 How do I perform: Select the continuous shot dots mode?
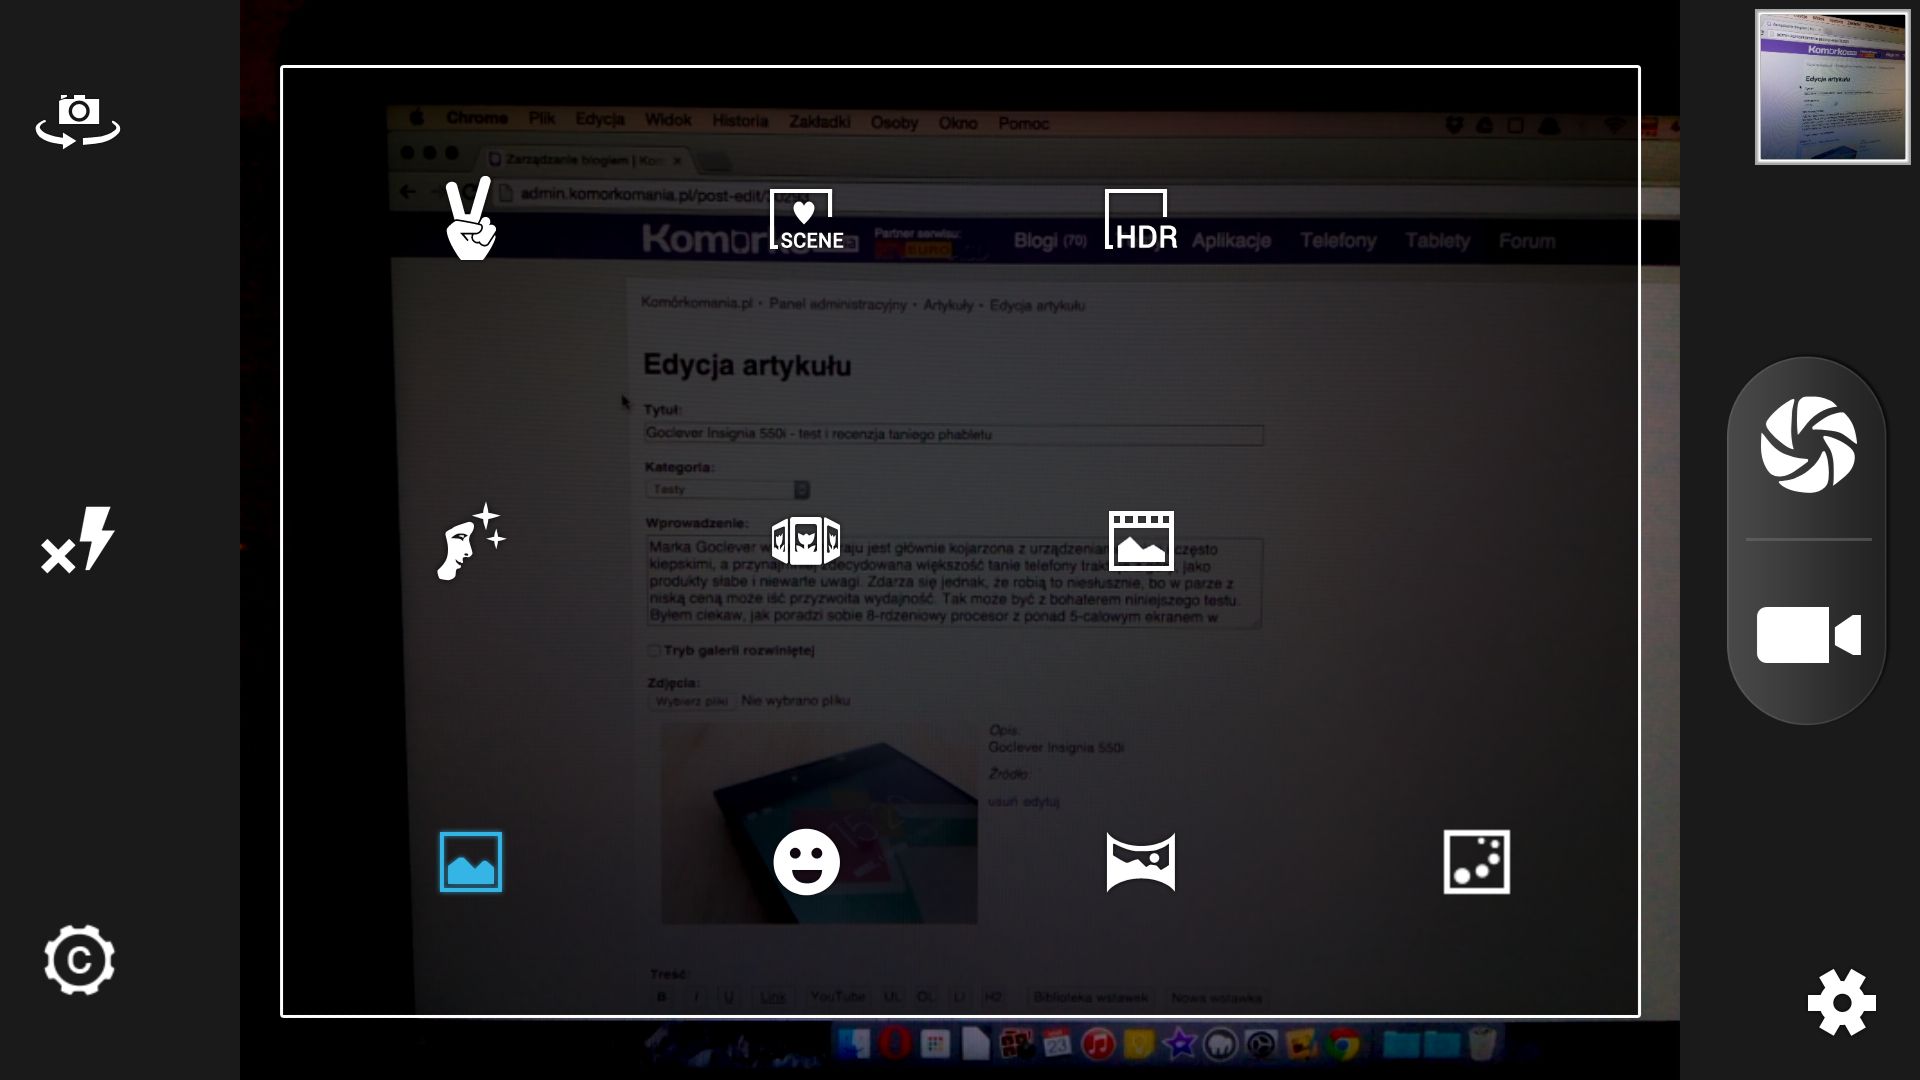click(x=1477, y=861)
